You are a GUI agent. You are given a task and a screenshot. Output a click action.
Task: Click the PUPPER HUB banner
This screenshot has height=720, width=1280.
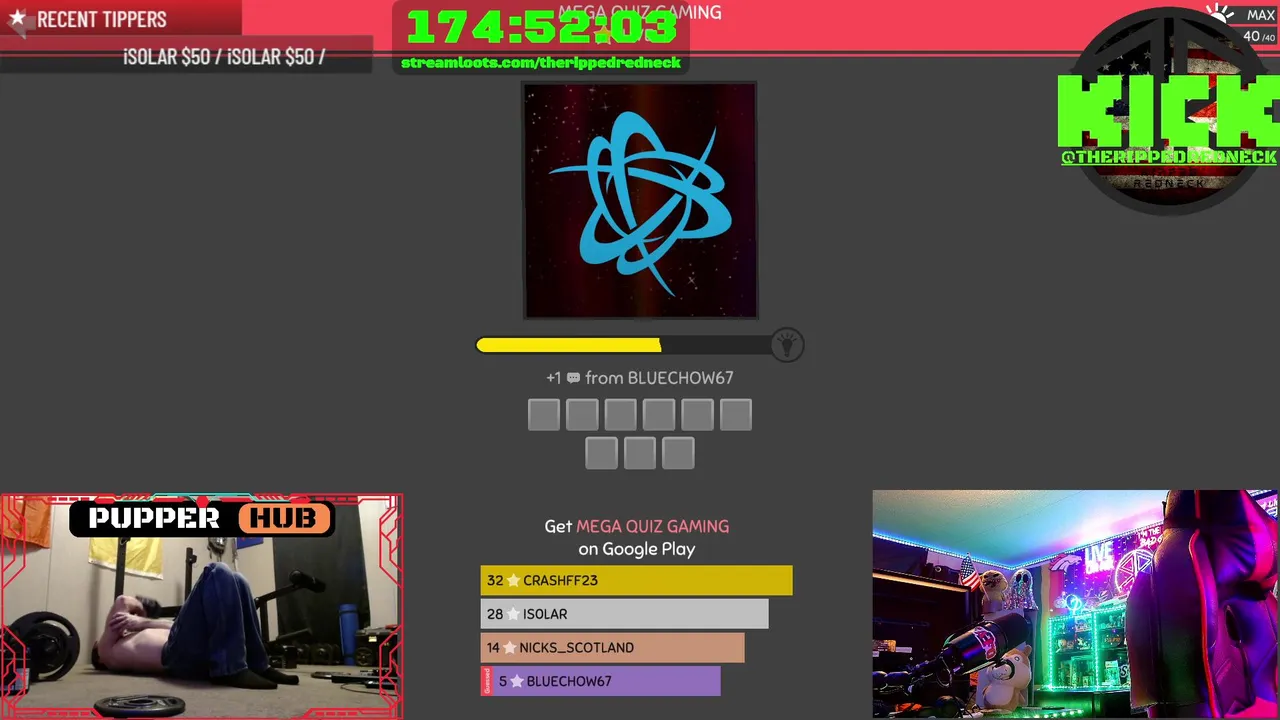tap(201, 518)
